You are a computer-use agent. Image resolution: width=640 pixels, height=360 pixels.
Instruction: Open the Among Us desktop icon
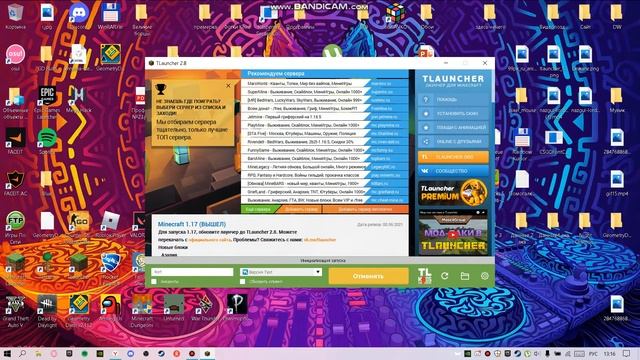110,307
